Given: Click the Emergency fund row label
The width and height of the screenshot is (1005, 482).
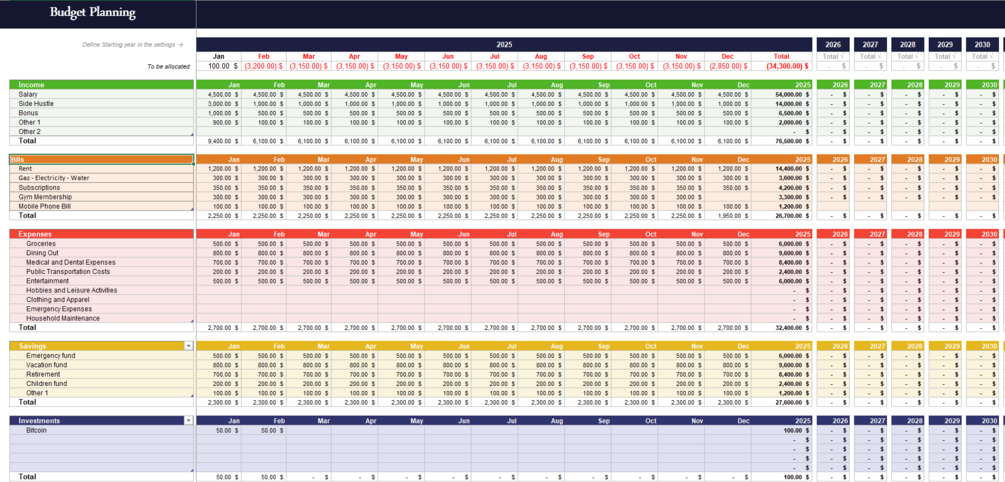Looking at the screenshot, I should point(51,356).
